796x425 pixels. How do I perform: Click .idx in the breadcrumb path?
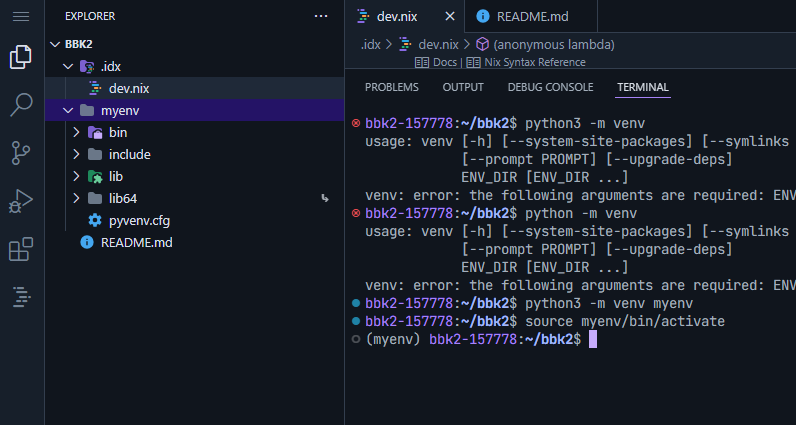pyautogui.click(x=371, y=45)
